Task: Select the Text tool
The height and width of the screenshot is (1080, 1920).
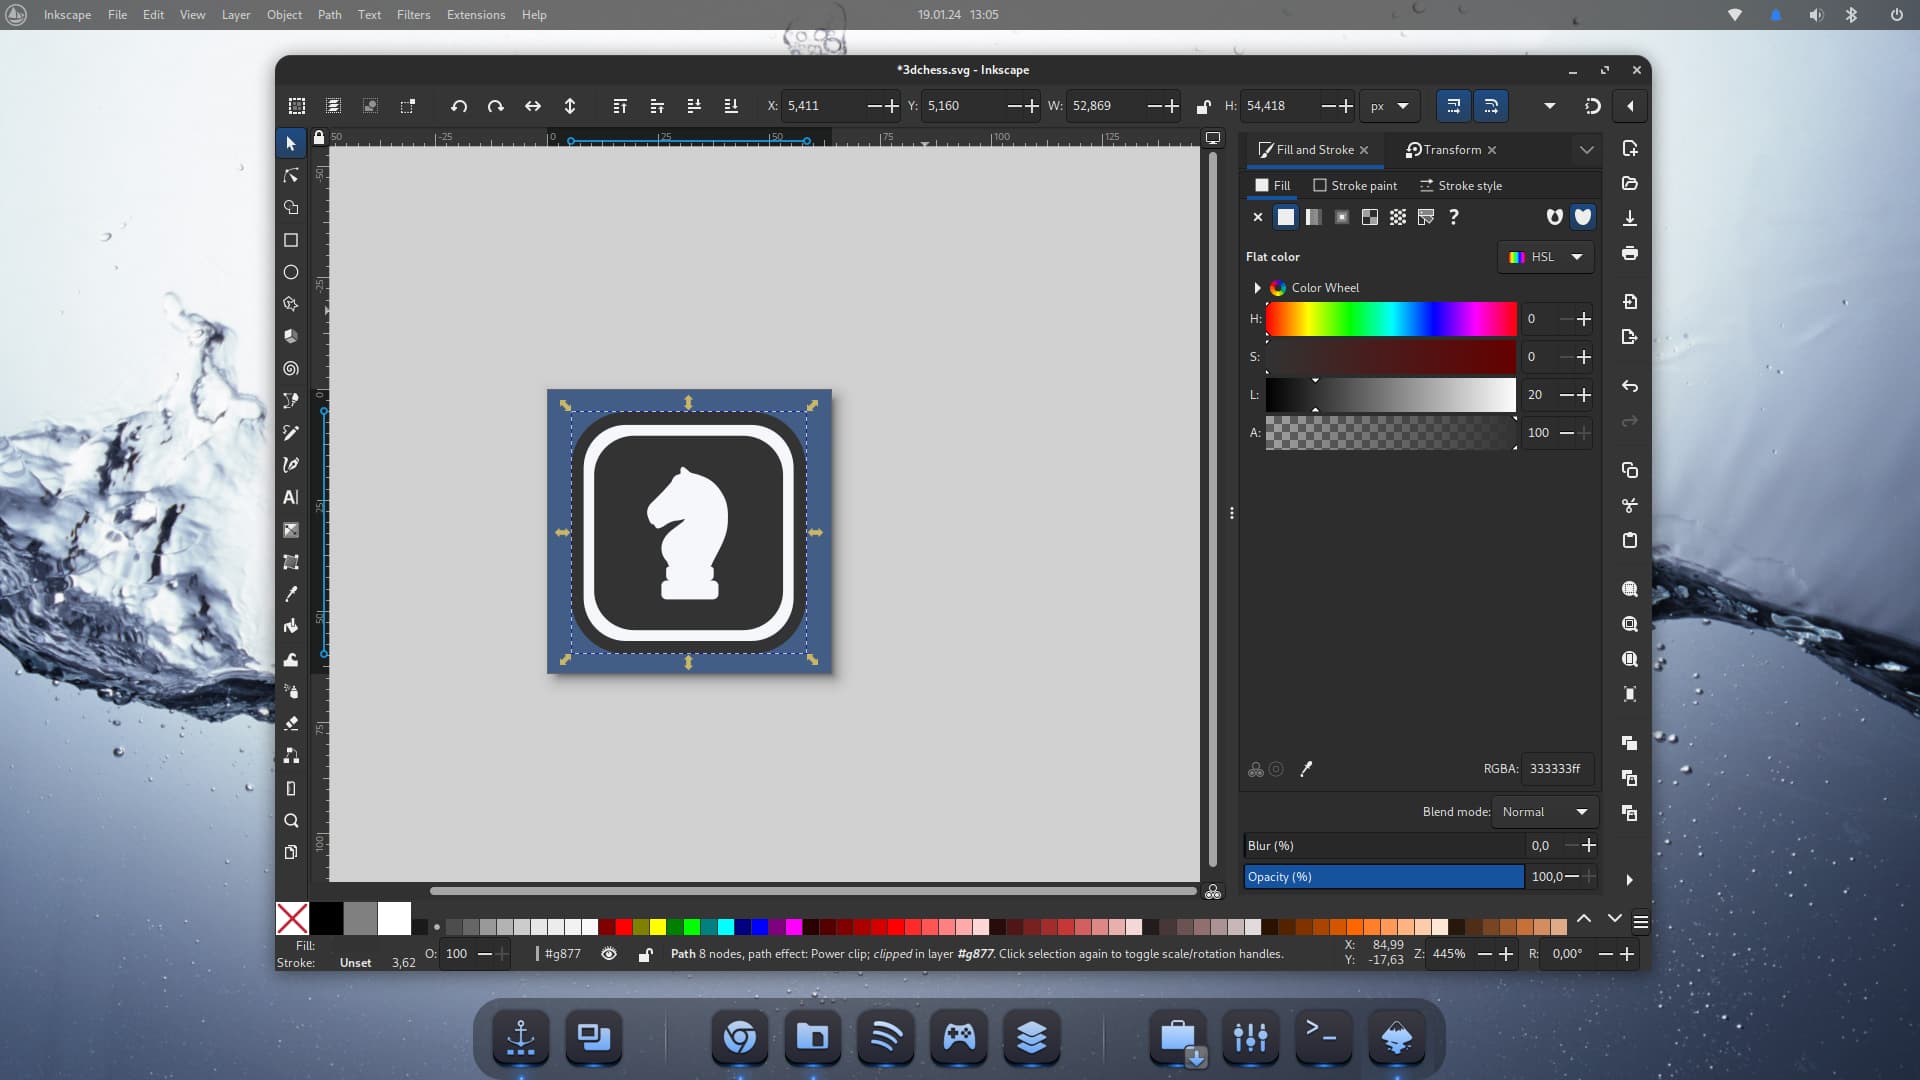Action: coord(291,497)
